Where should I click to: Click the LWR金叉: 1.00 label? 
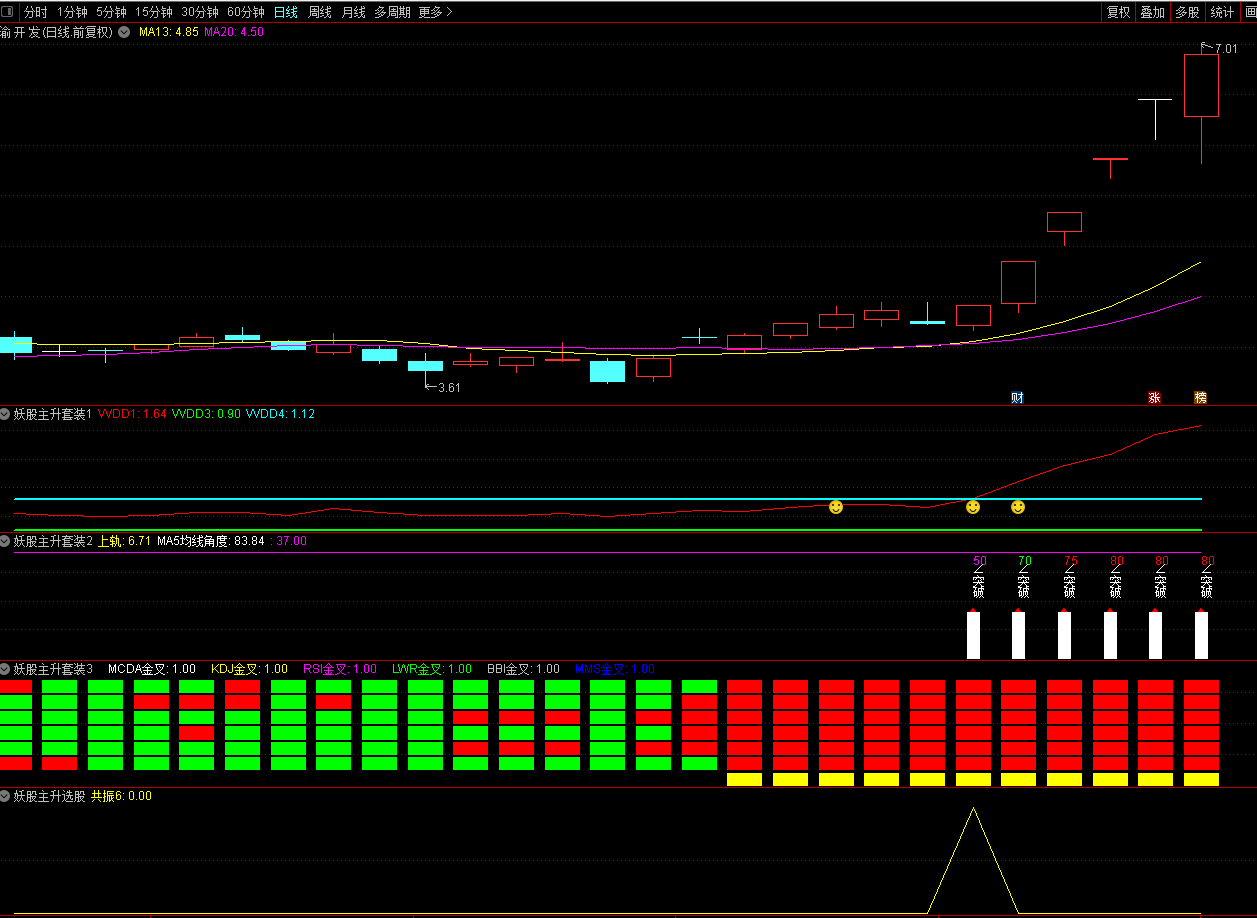point(432,669)
